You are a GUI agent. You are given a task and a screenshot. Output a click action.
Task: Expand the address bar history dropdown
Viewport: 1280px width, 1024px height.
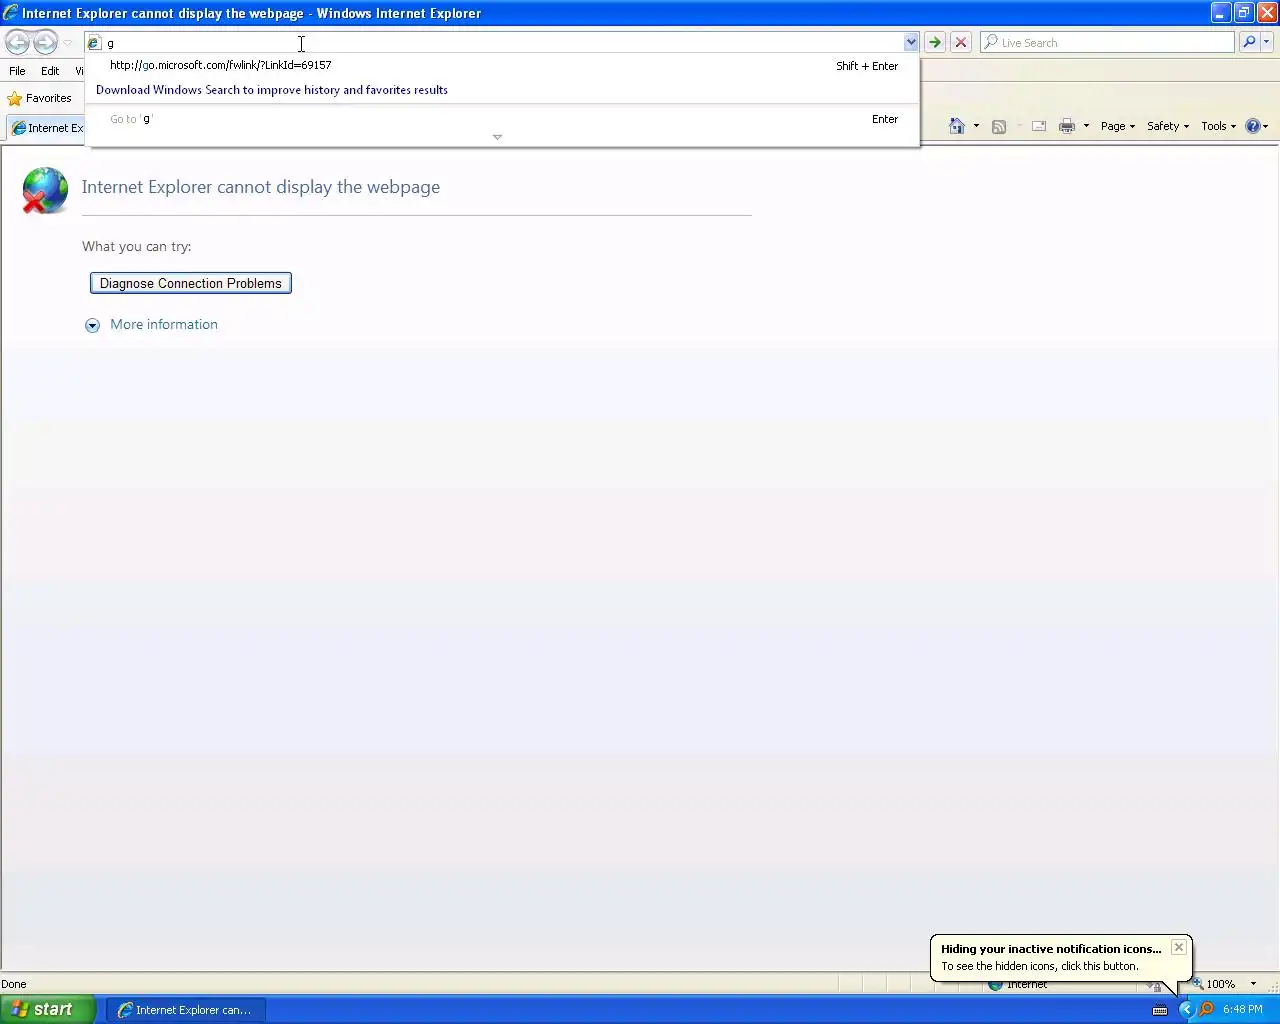911,42
